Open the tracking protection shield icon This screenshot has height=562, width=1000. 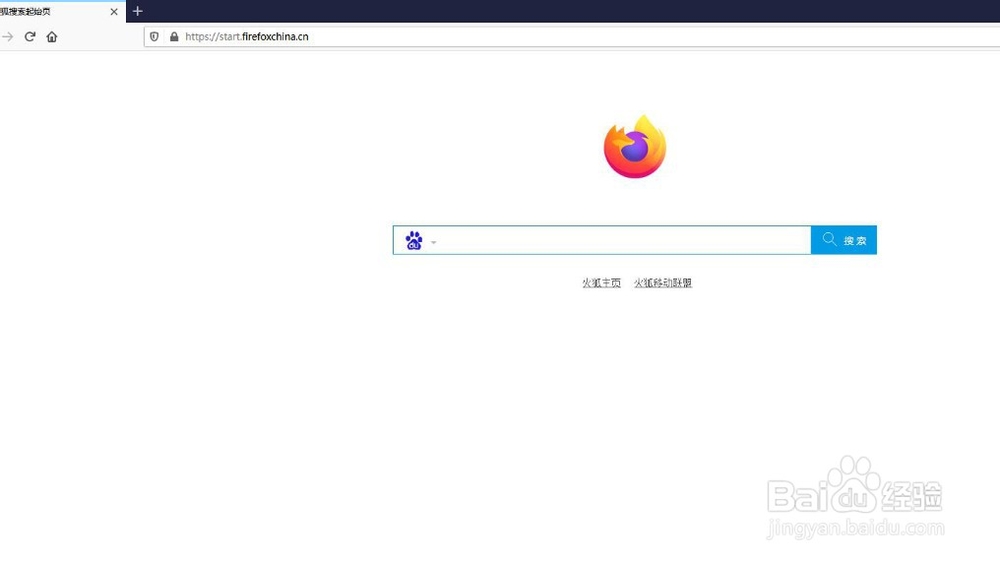click(x=154, y=37)
